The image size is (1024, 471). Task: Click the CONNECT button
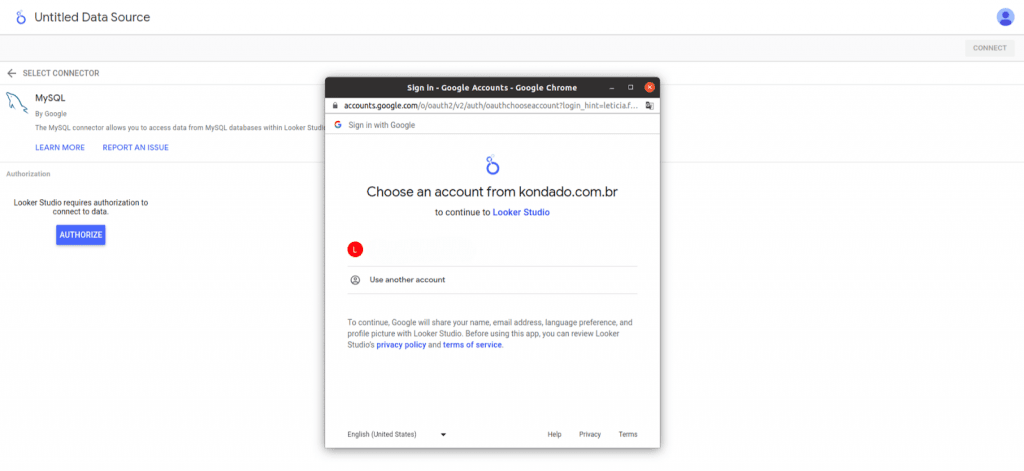(x=989, y=48)
